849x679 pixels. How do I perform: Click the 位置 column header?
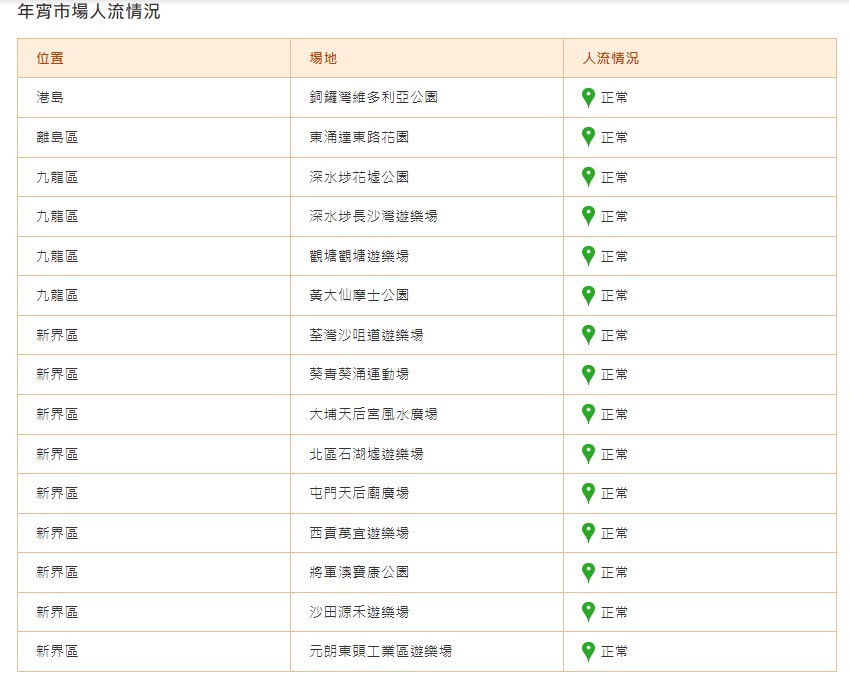[50, 58]
